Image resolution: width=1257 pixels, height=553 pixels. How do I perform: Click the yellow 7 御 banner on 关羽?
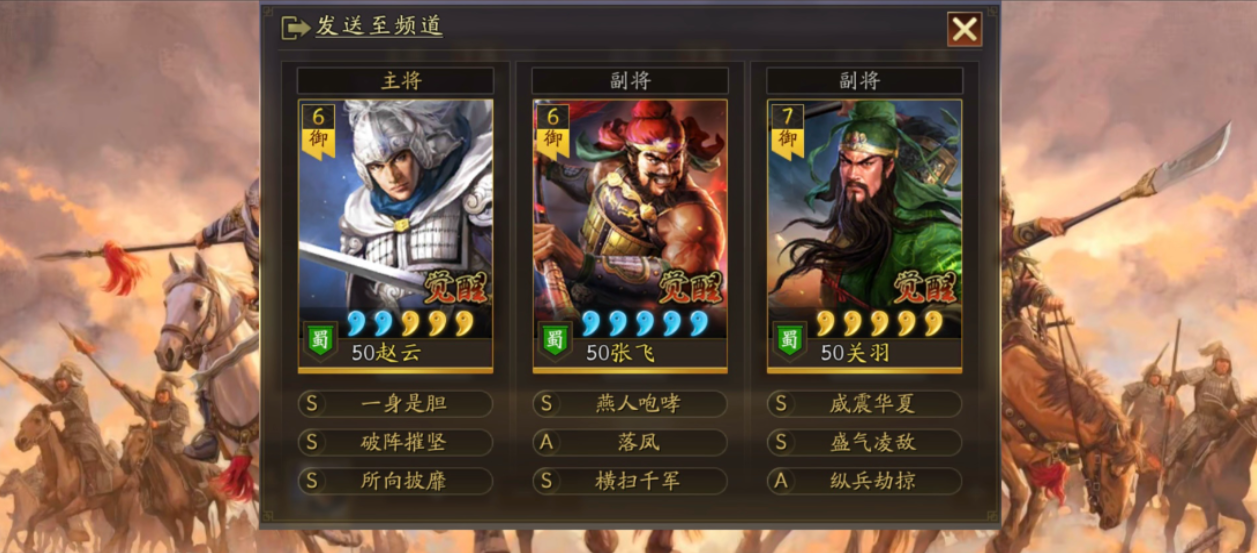[x=787, y=130]
